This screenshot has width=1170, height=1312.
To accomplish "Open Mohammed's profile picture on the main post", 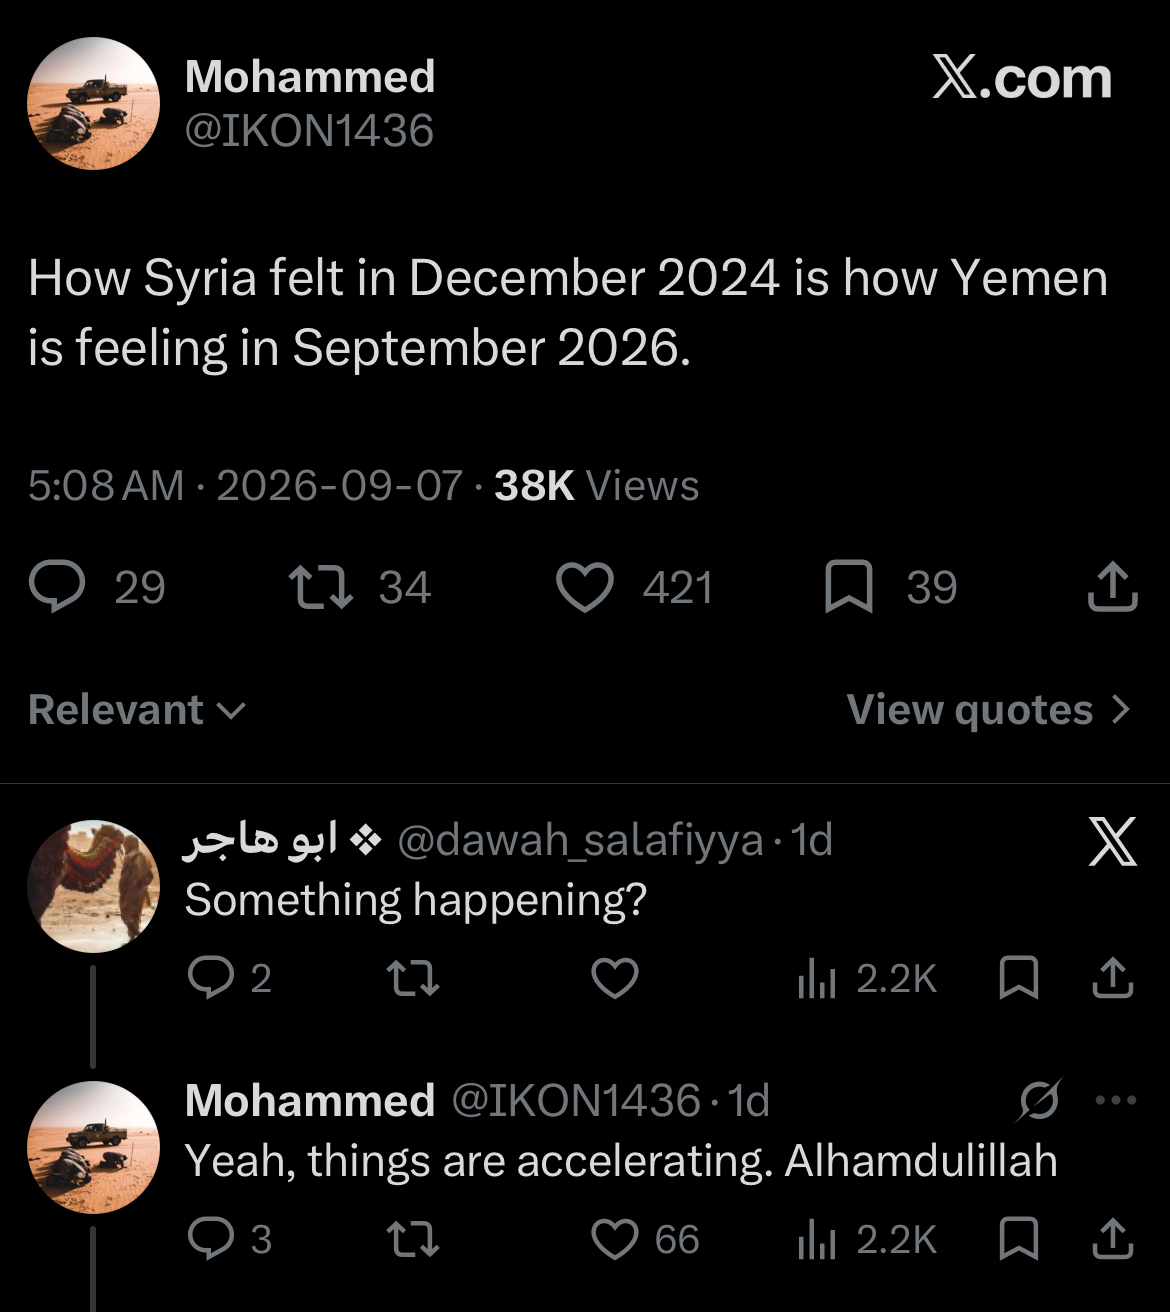I will pyautogui.click(x=93, y=103).
